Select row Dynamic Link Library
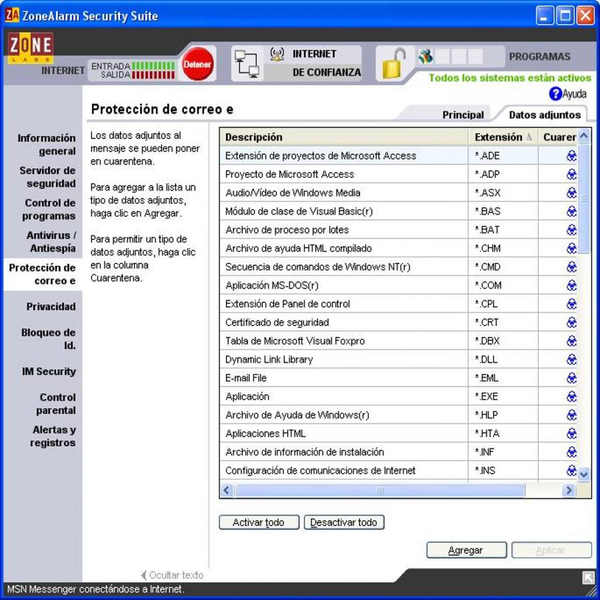Screen dimensions: 600x600 [399, 359]
